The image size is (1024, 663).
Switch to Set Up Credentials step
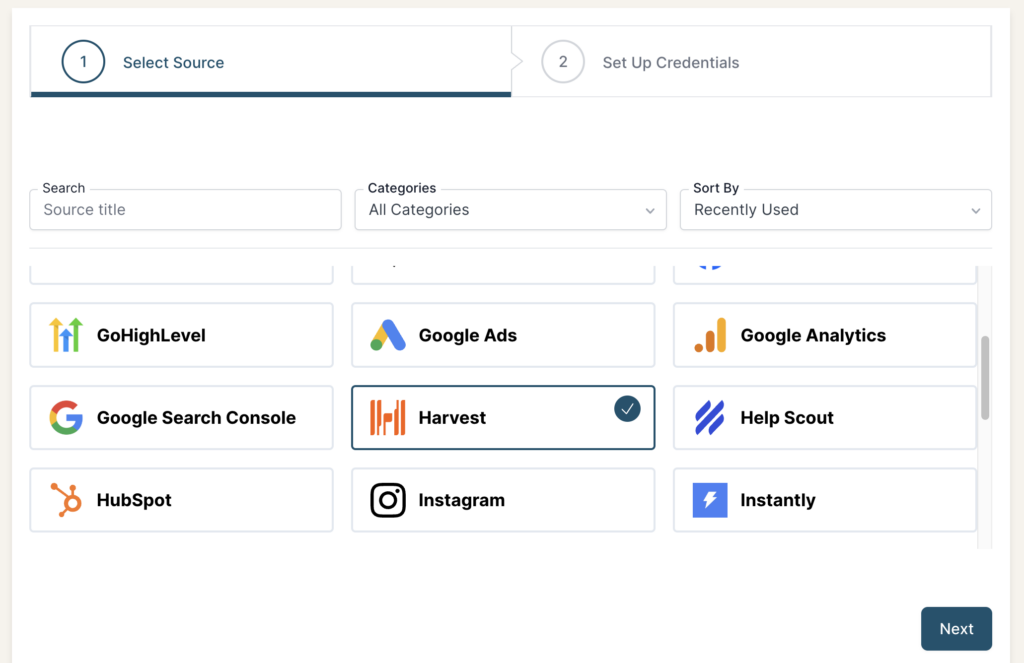tap(670, 62)
